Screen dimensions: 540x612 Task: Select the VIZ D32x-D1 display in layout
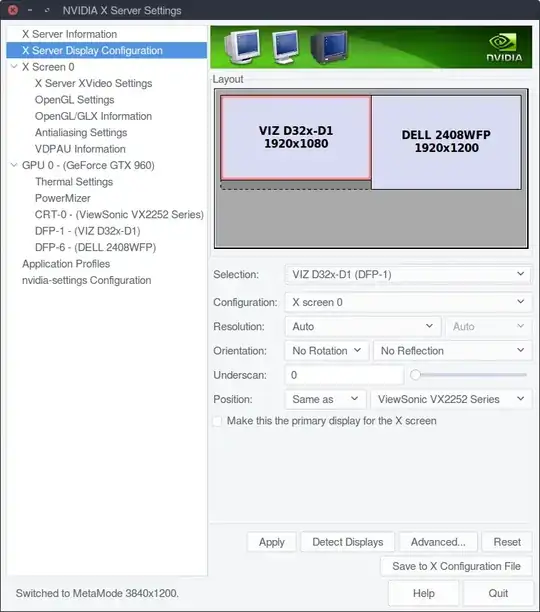click(296, 137)
